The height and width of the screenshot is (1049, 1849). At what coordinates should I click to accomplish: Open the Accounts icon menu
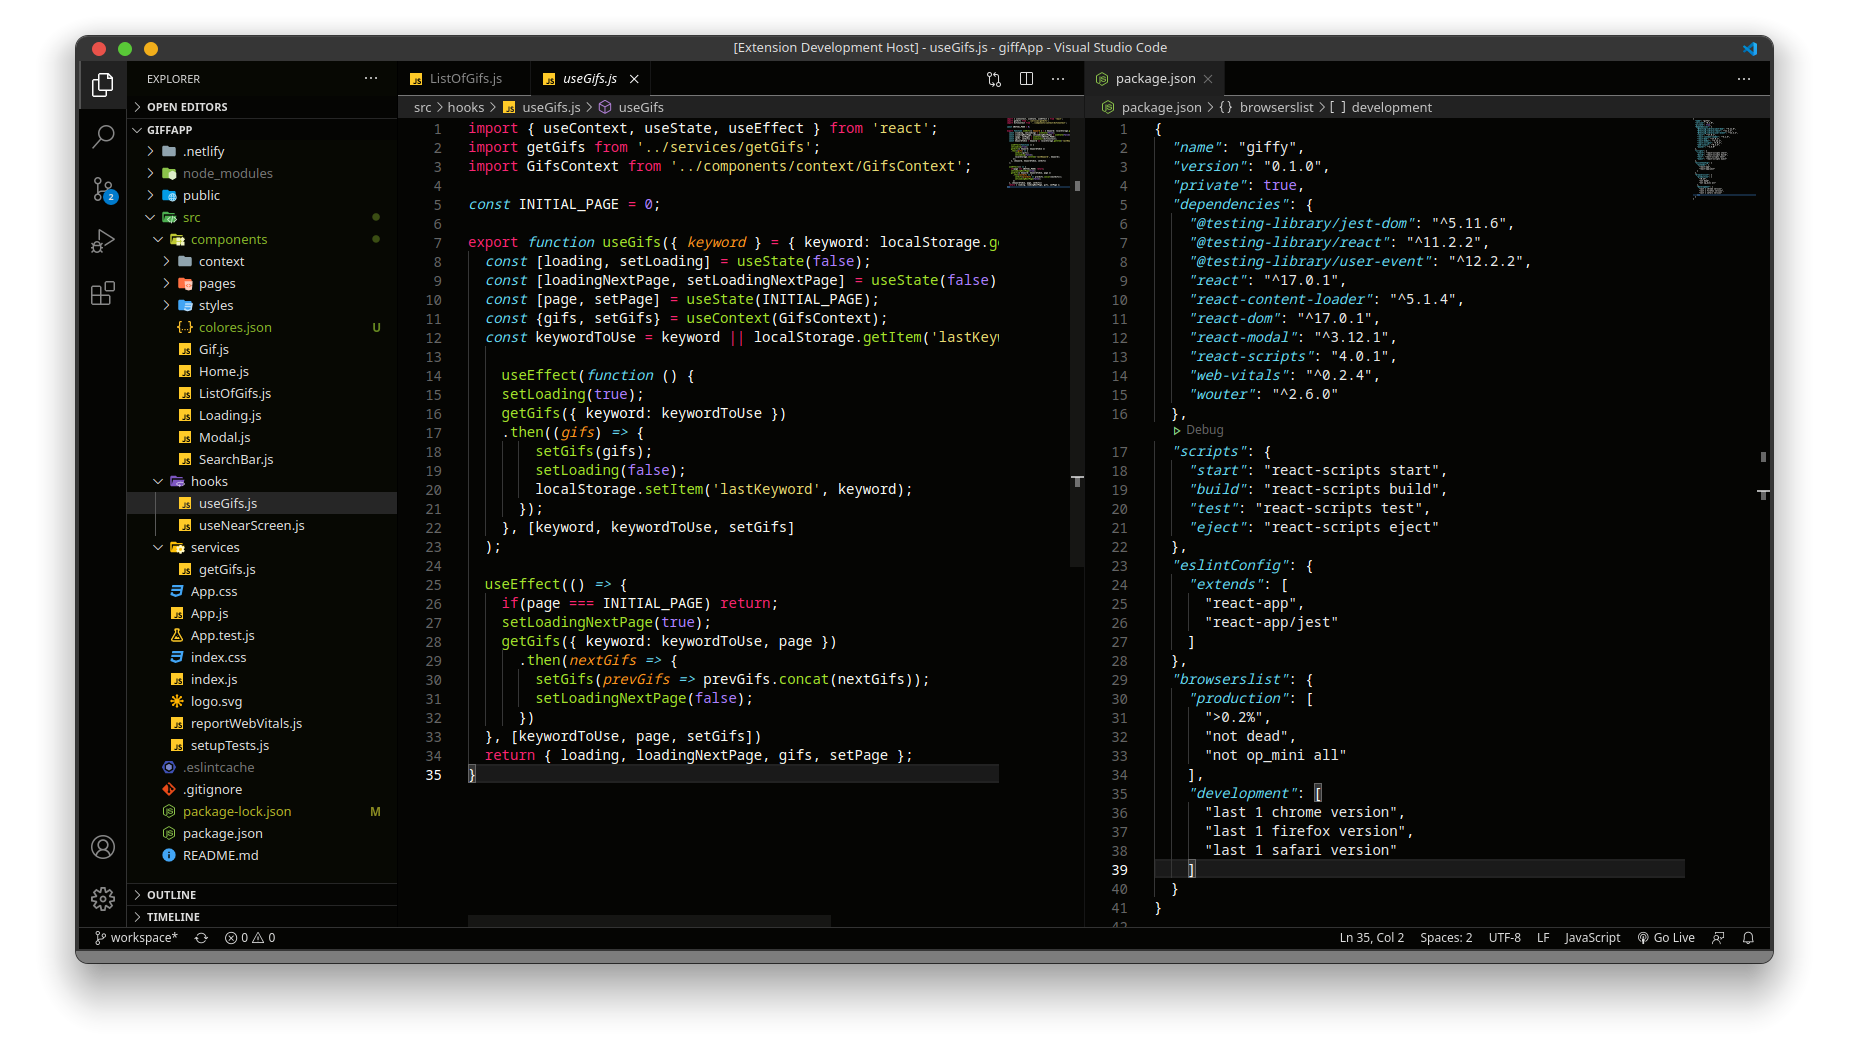103,847
